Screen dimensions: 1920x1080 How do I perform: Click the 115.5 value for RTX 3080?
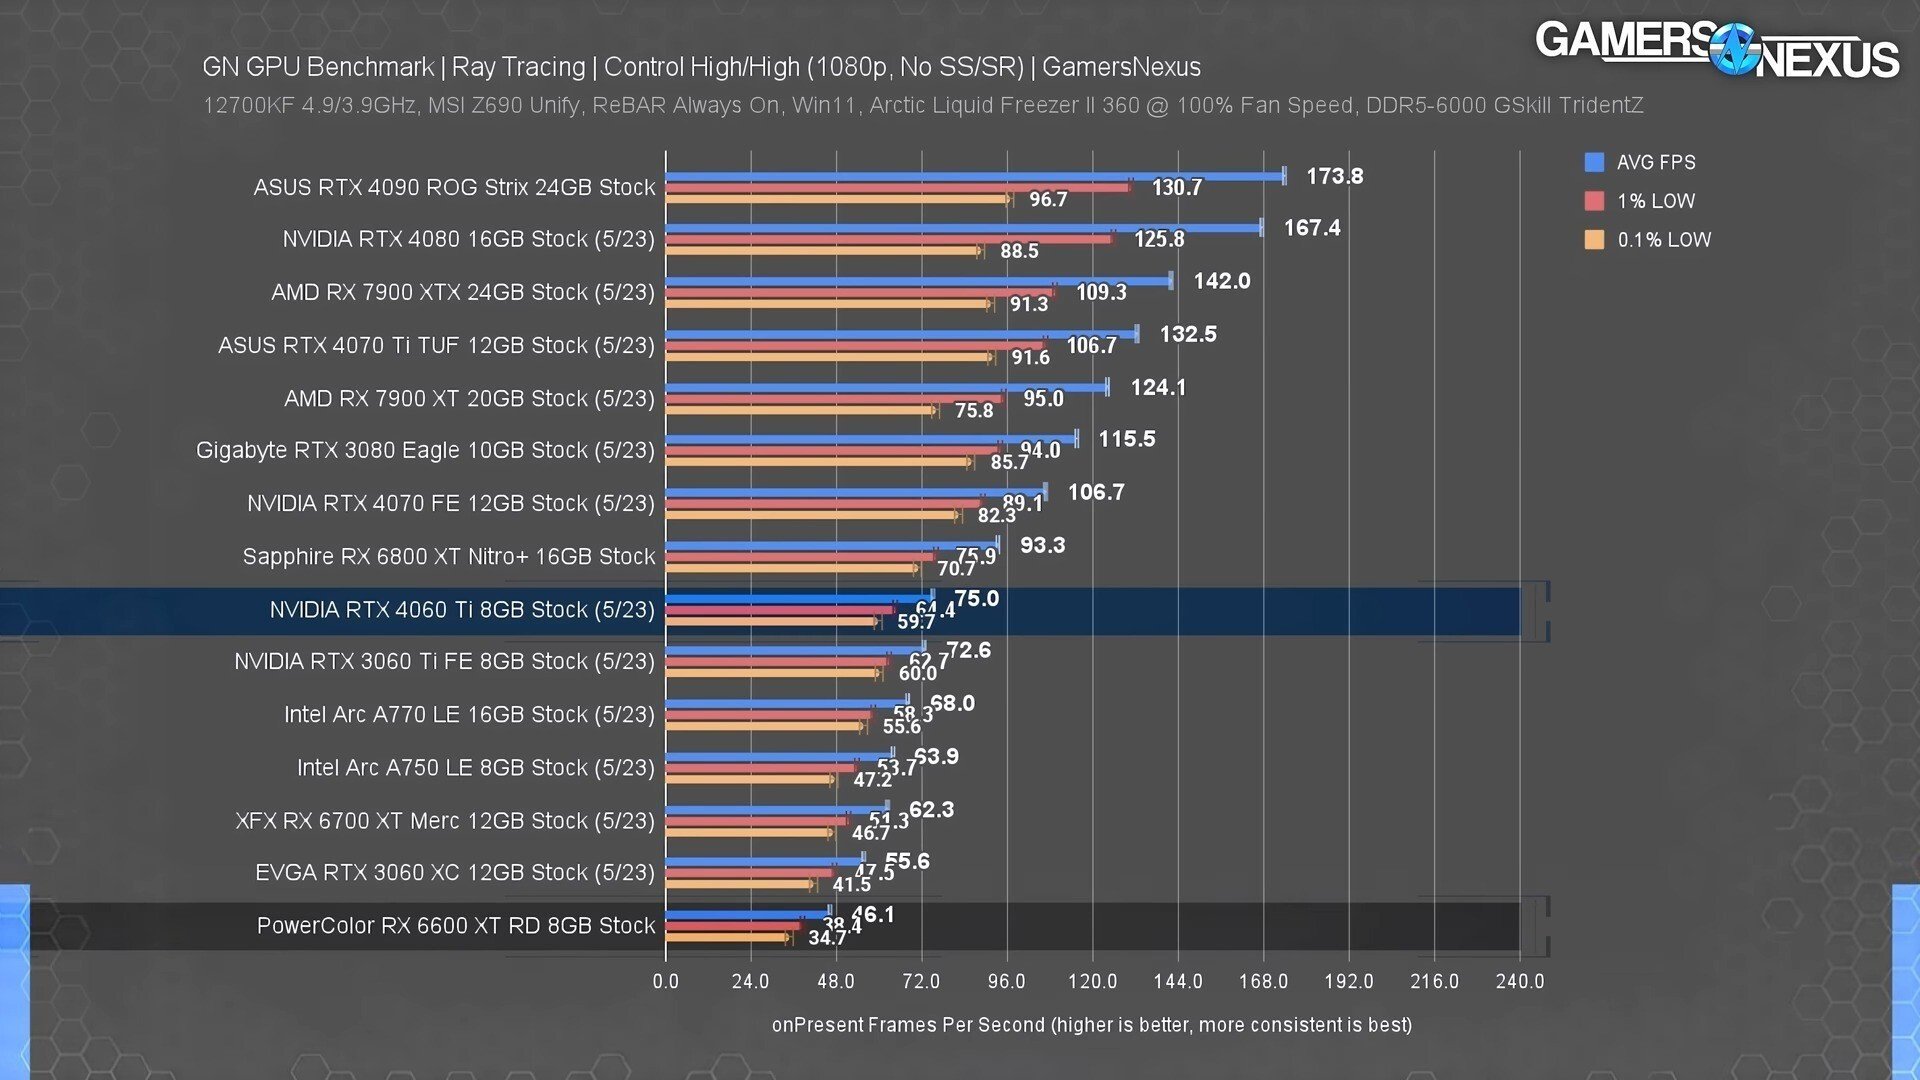pyautogui.click(x=1127, y=439)
